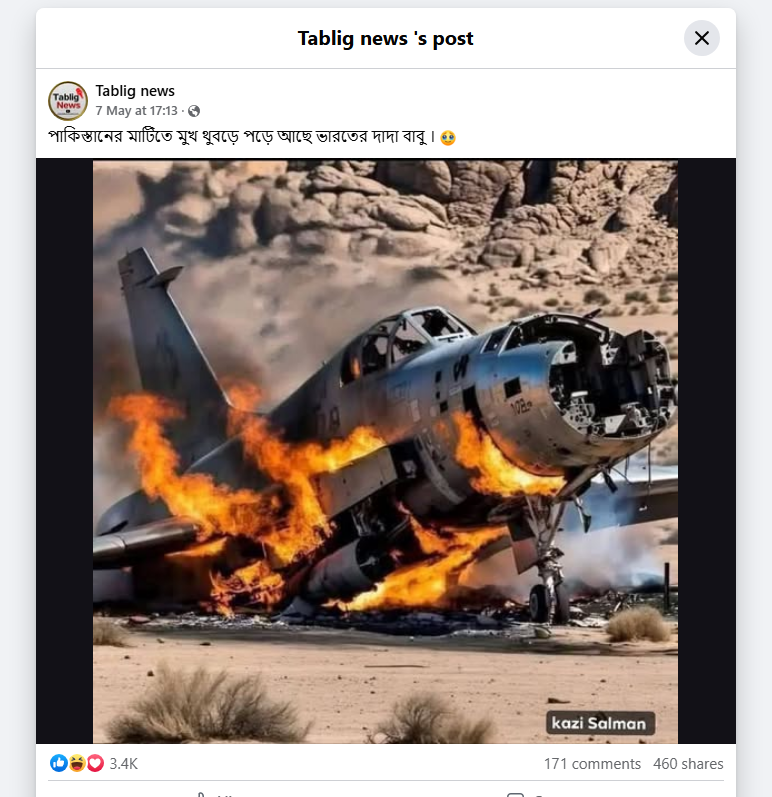
Task: Click the globe public audience icon
Action: click(194, 111)
